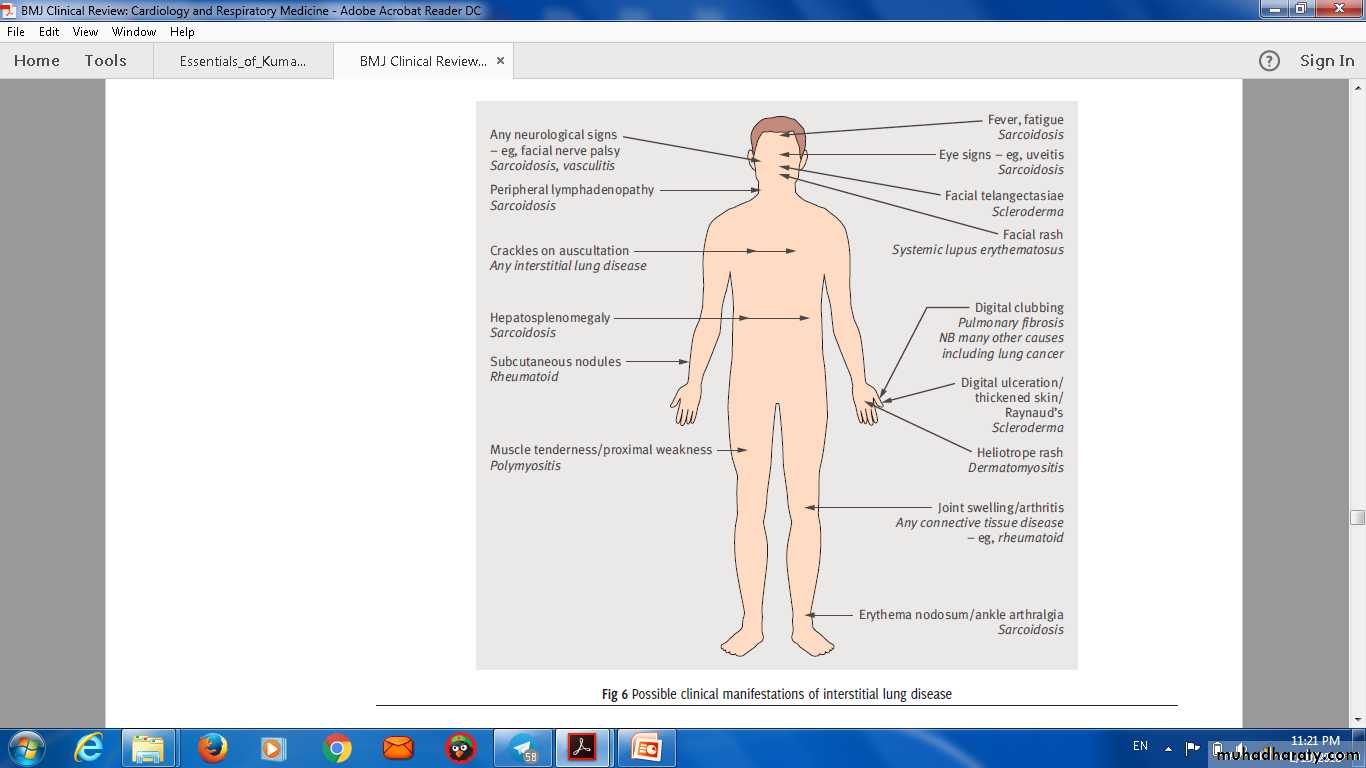1366x768 pixels.
Task: Switch to PowerPoint in the taskbar
Action: pyautogui.click(x=646, y=748)
